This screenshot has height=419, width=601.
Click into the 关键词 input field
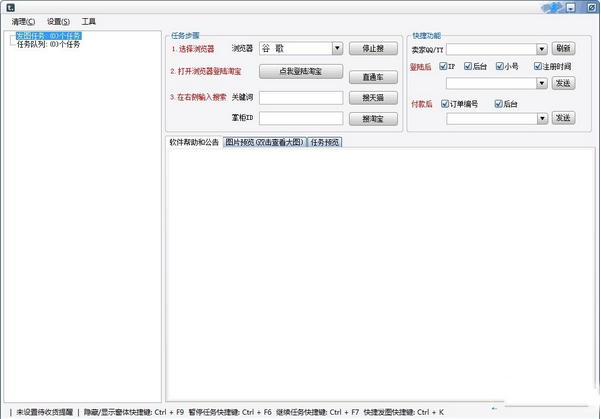tap(301, 98)
